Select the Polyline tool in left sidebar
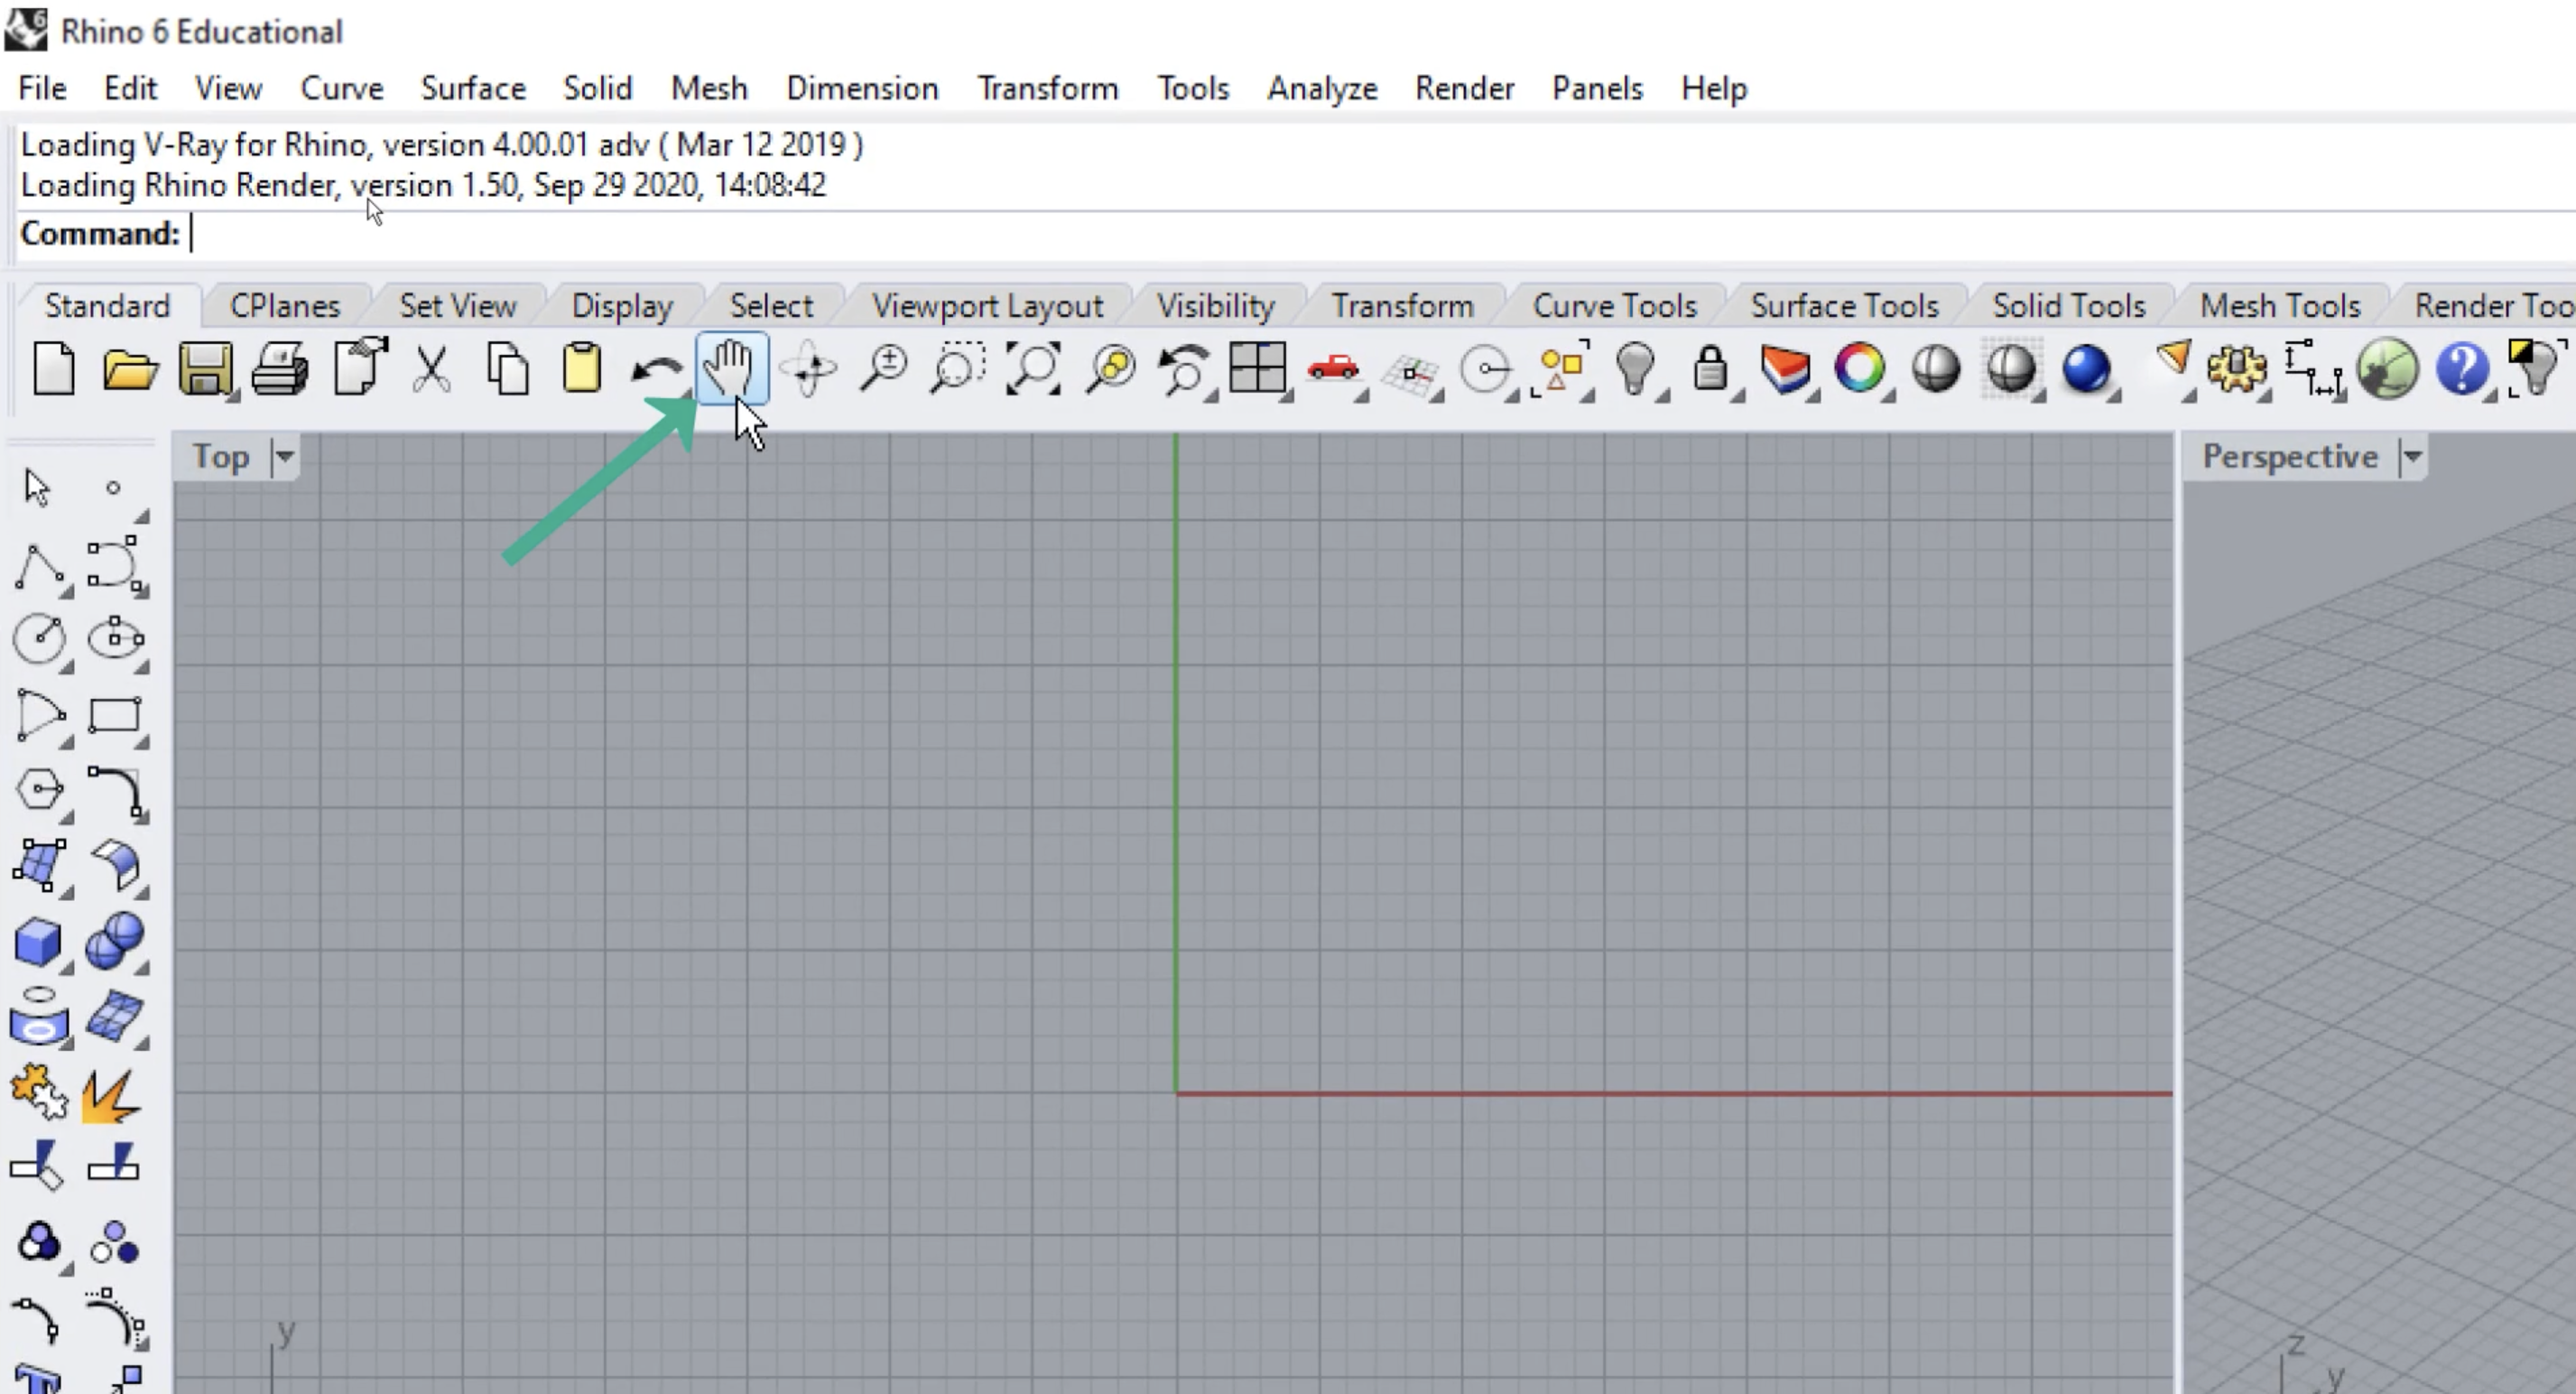The width and height of the screenshot is (2576, 1394). (x=40, y=567)
